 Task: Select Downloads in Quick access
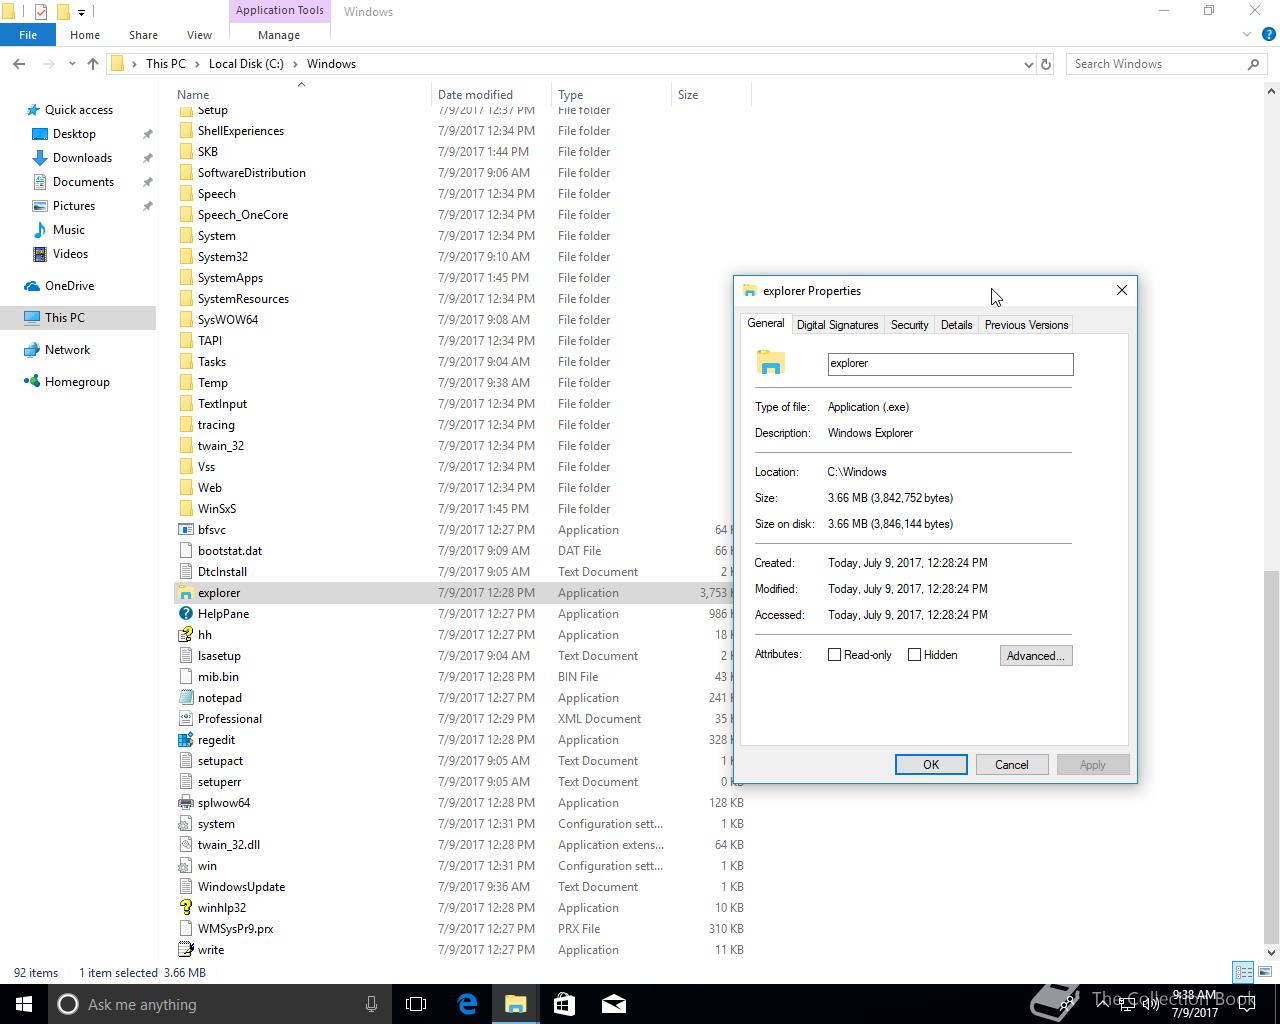(x=82, y=158)
